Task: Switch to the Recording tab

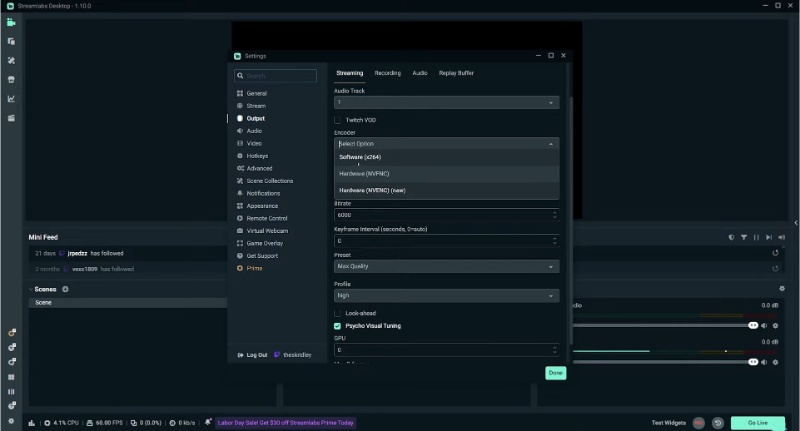Action: tap(388, 73)
